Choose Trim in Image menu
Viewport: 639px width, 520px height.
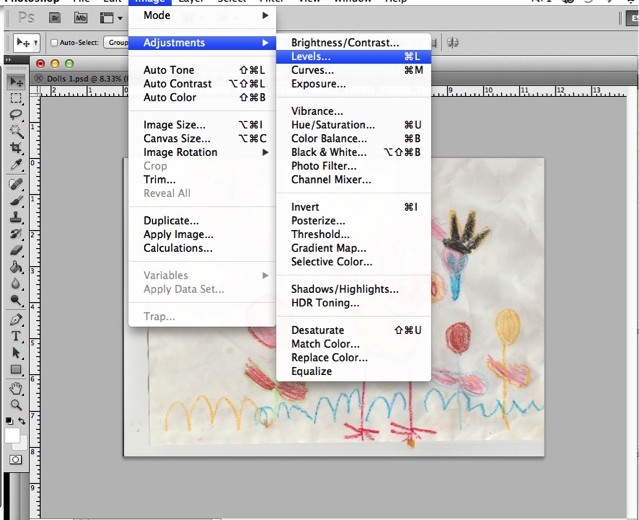[x=202, y=180]
